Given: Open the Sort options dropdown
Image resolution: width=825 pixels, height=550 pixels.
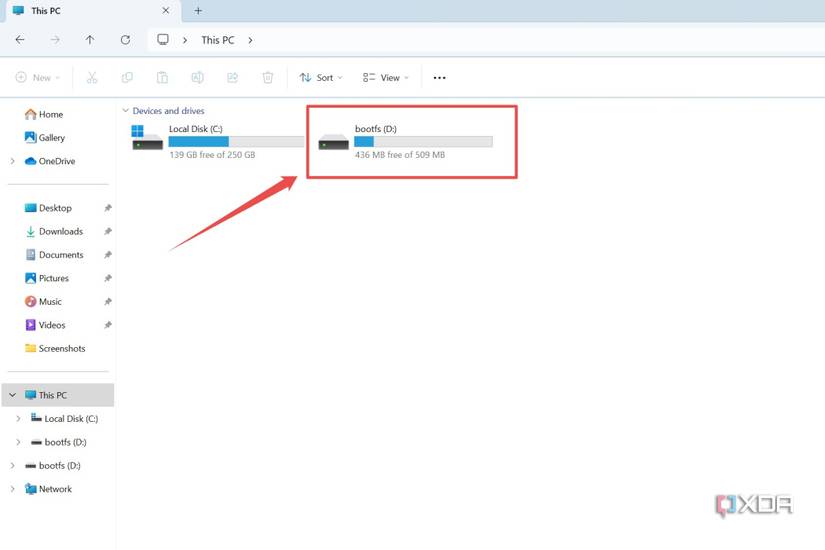Looking at the screenshot, I should pyautogui.click(x=321, y=78).
